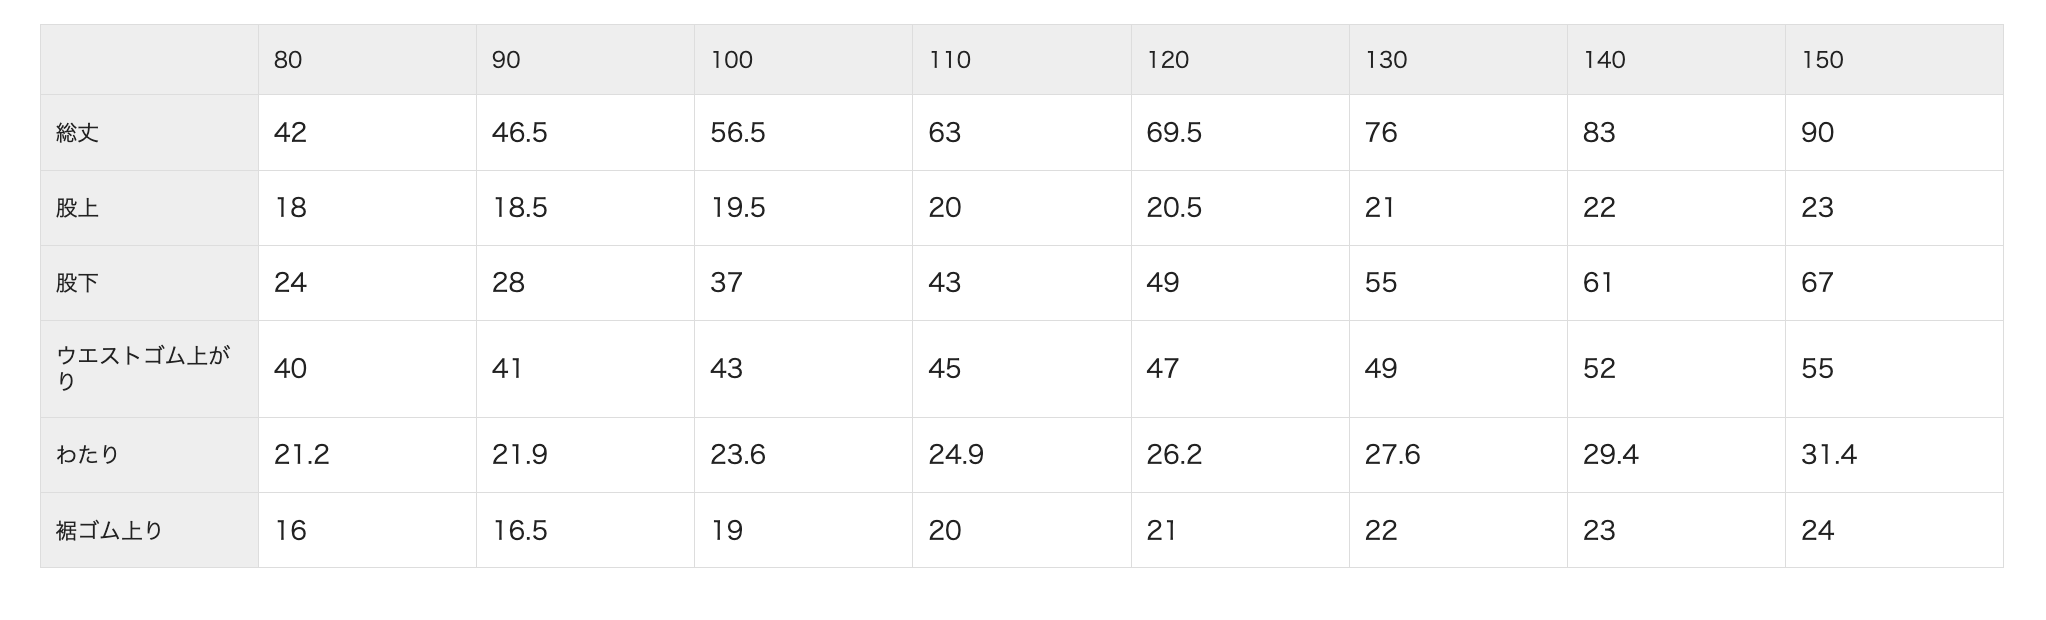The height and width of the screenshot is (620, 2046).
Task: Click 股下 value 37 for size 100
Action: pyautogui.click(x=726, y=283)
